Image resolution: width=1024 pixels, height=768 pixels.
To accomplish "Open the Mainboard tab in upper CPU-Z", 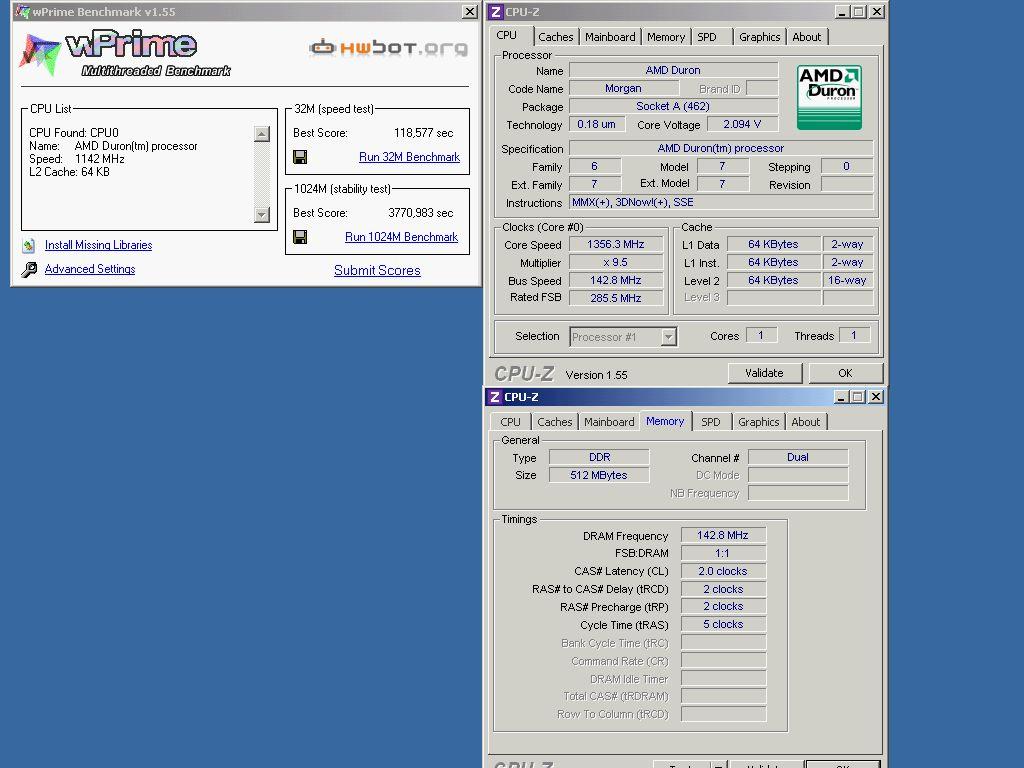I will 610,37.
